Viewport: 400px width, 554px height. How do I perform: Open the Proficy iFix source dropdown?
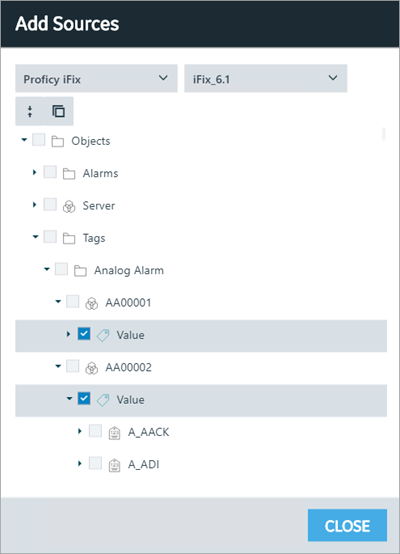pos(96,78)
